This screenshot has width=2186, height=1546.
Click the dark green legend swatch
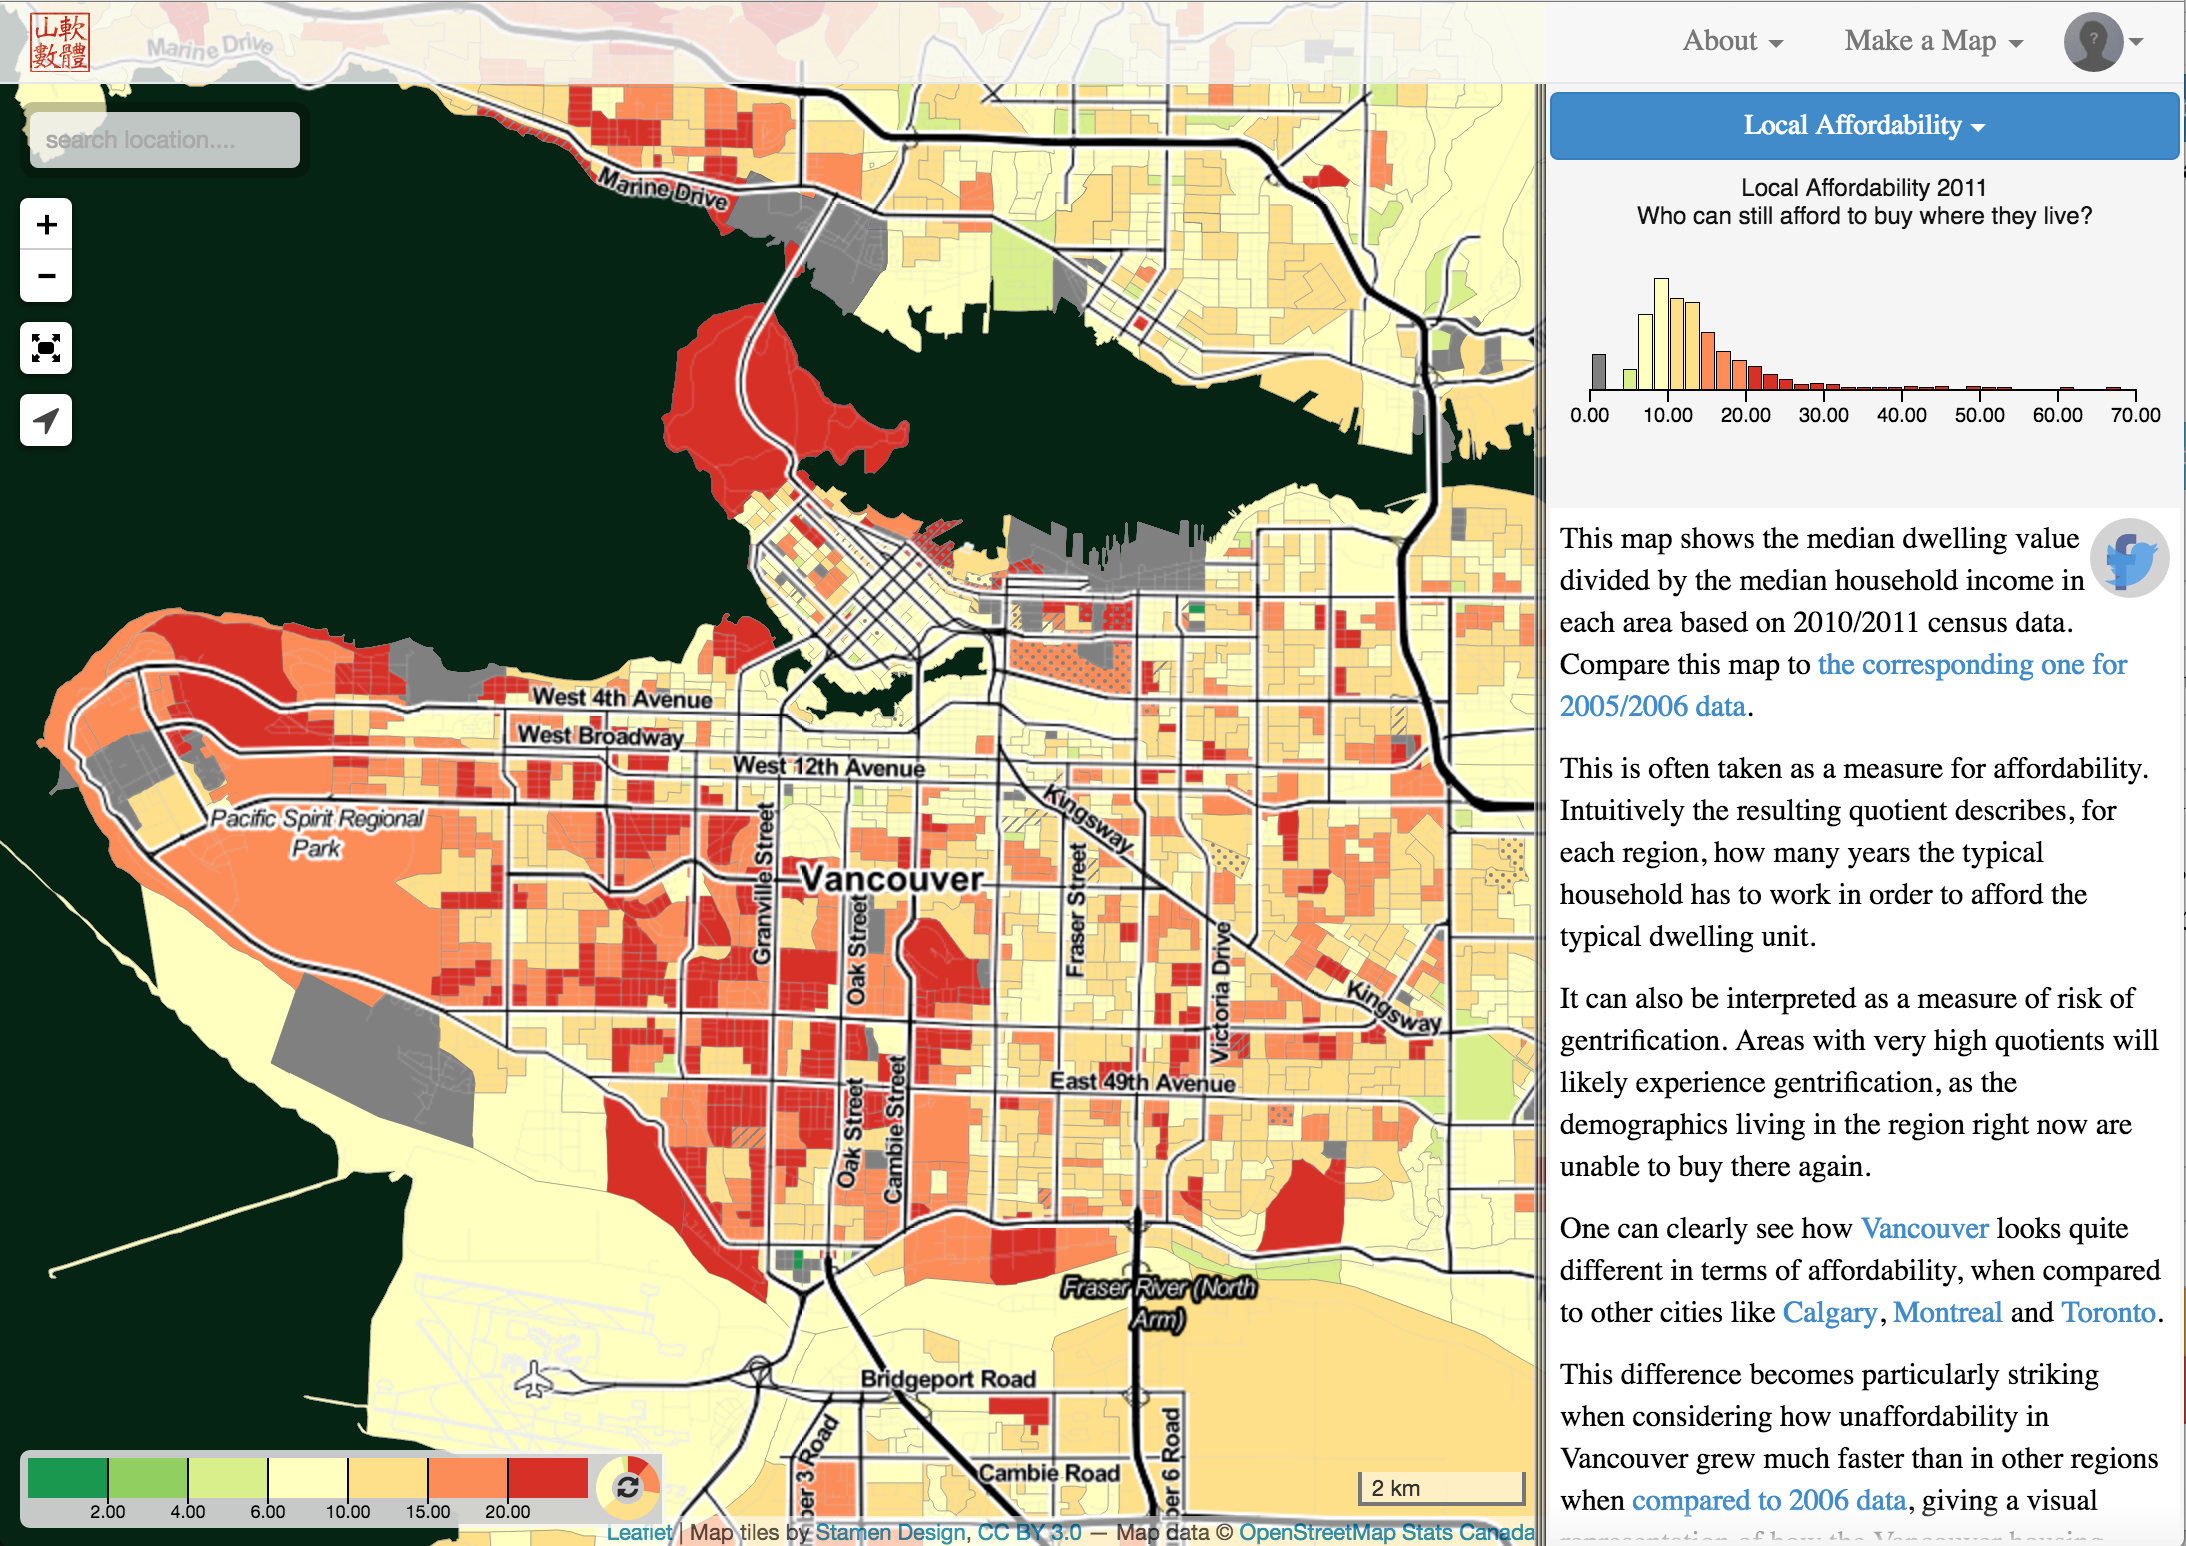point(67,1478)
